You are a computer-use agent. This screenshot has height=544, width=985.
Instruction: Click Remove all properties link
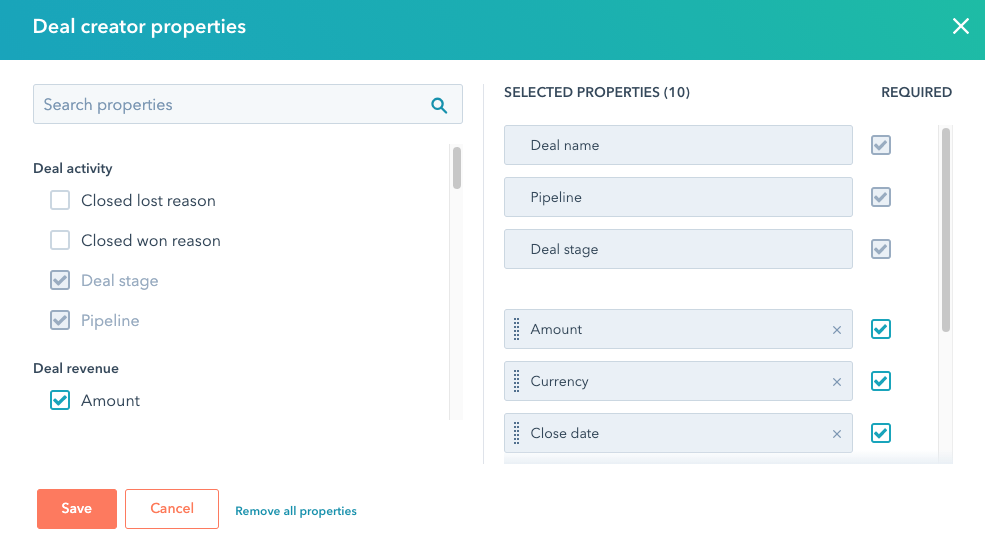coord(296,511)
